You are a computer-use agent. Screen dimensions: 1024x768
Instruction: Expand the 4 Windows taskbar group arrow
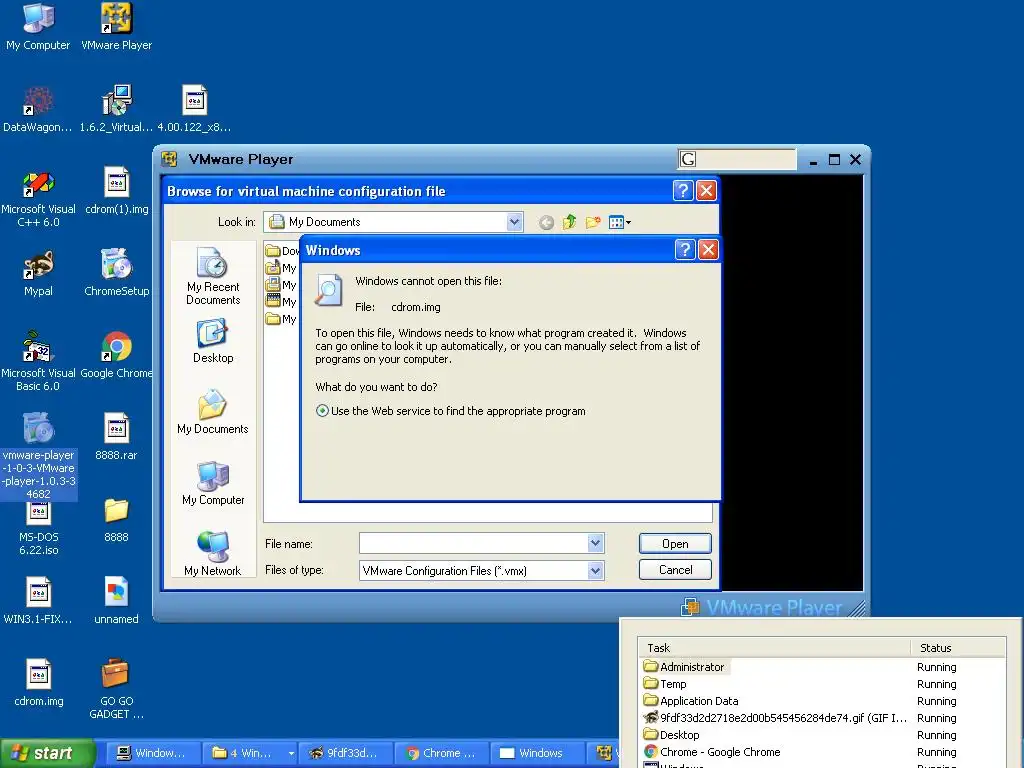coord(291,754)
